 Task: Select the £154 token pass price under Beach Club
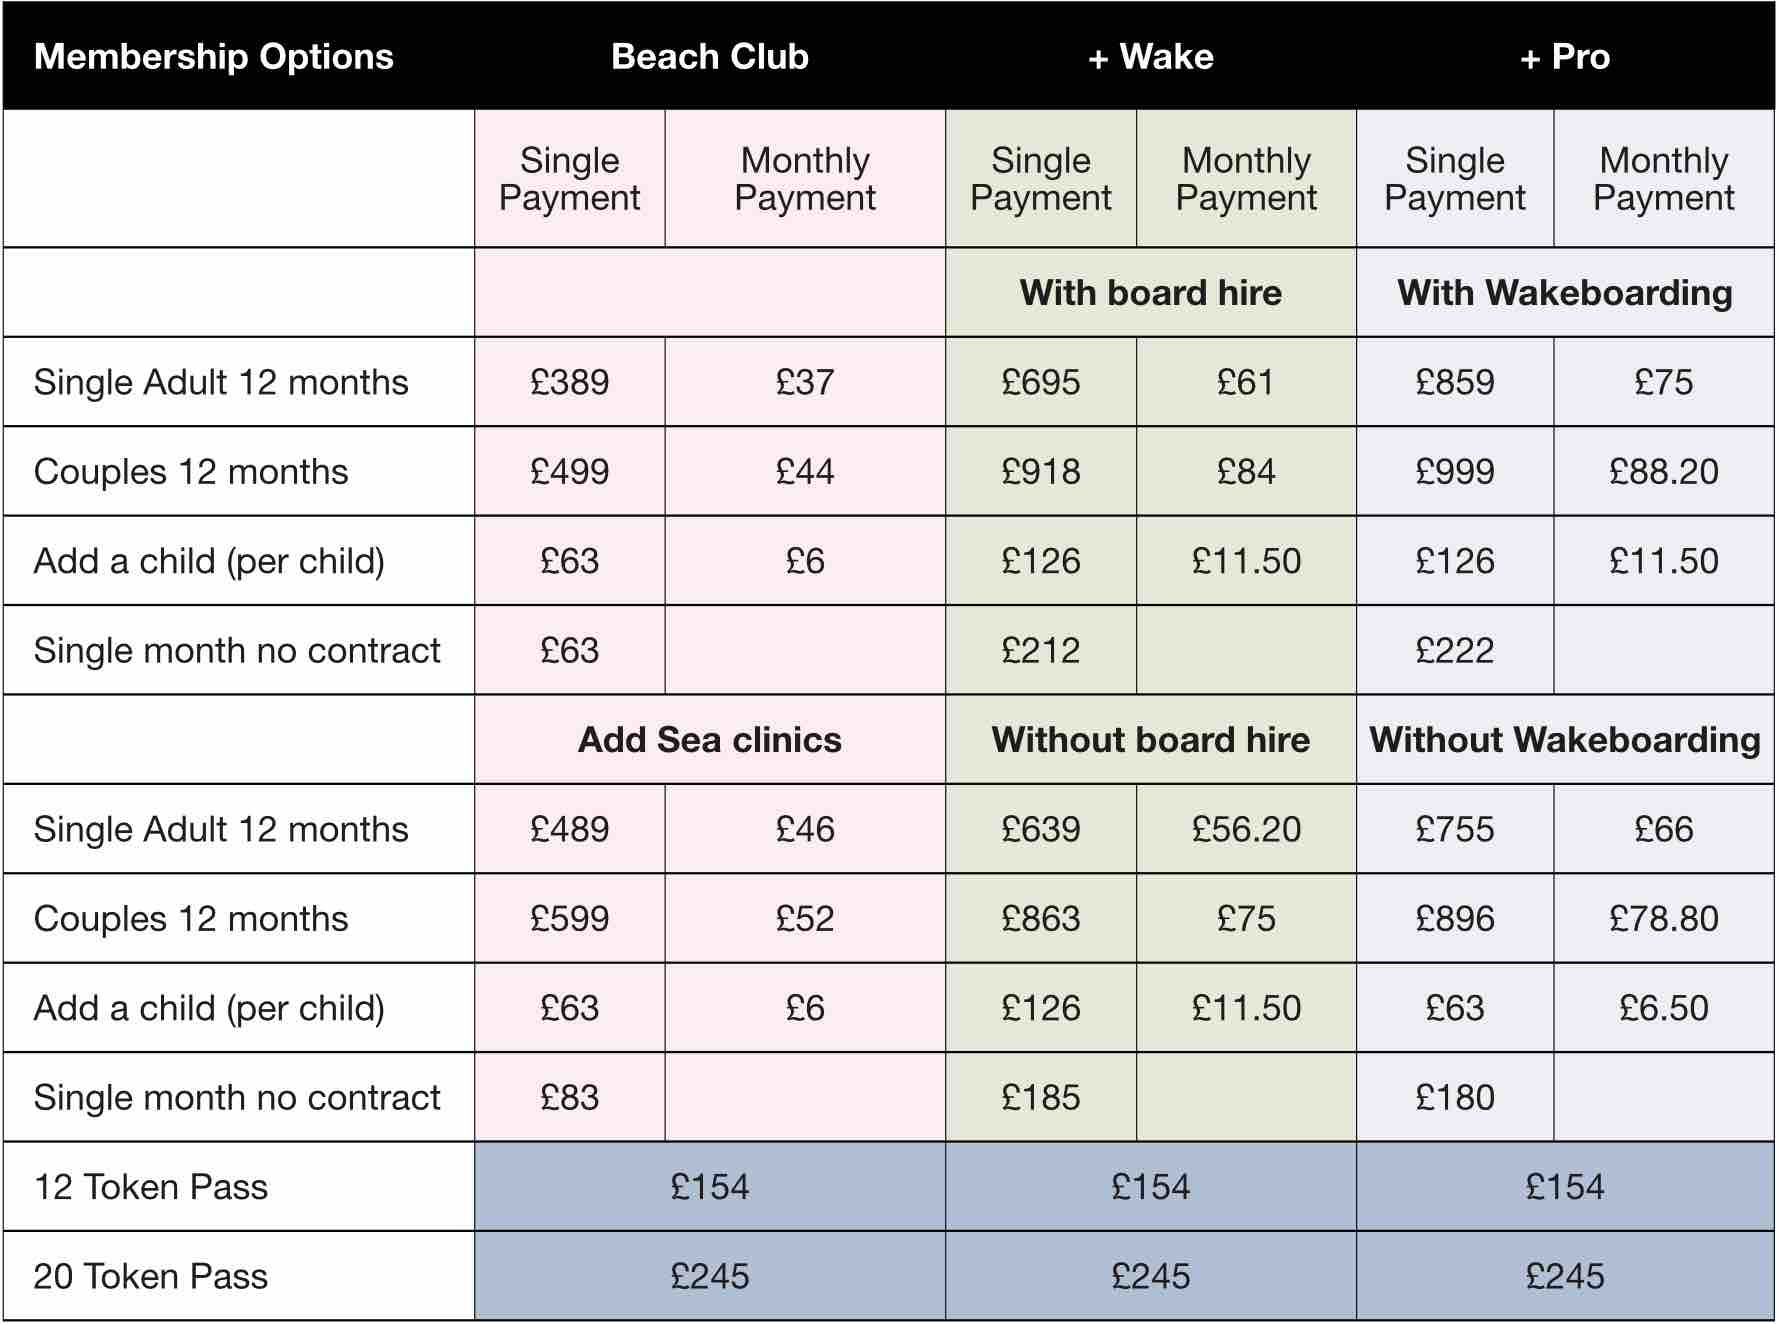click(710, 1187)
